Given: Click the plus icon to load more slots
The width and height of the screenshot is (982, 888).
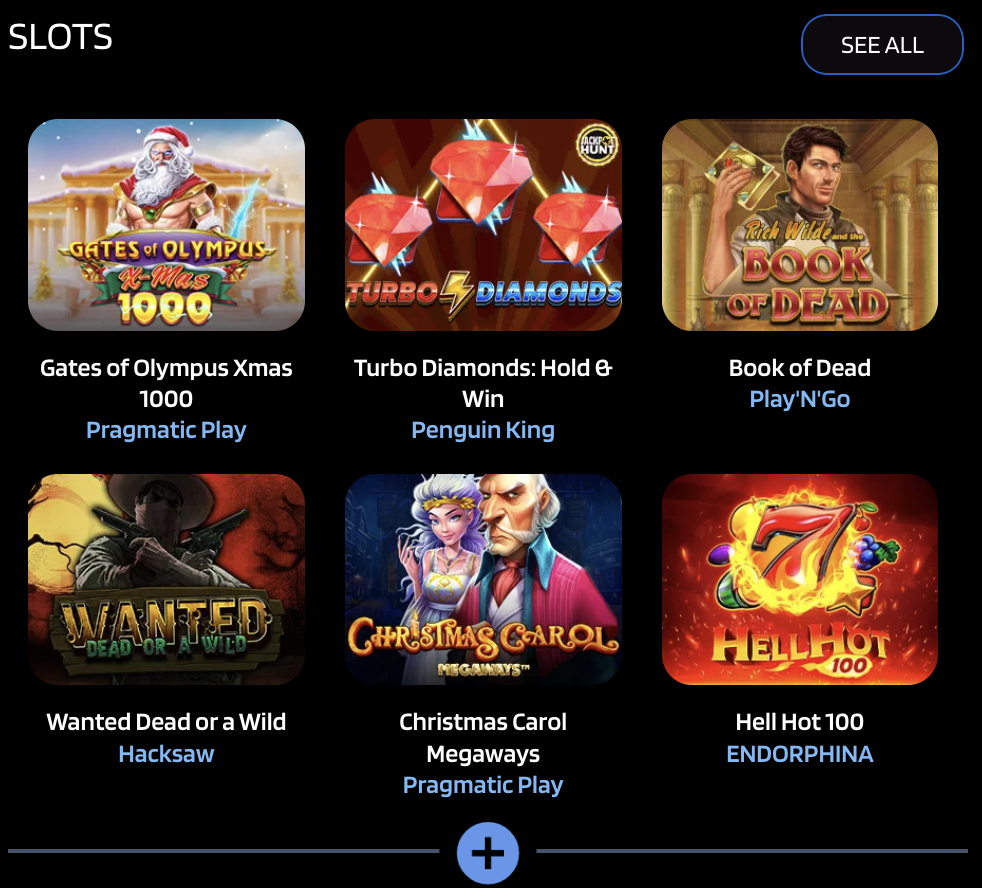Looking at the screenshot, I should (488, 852).
